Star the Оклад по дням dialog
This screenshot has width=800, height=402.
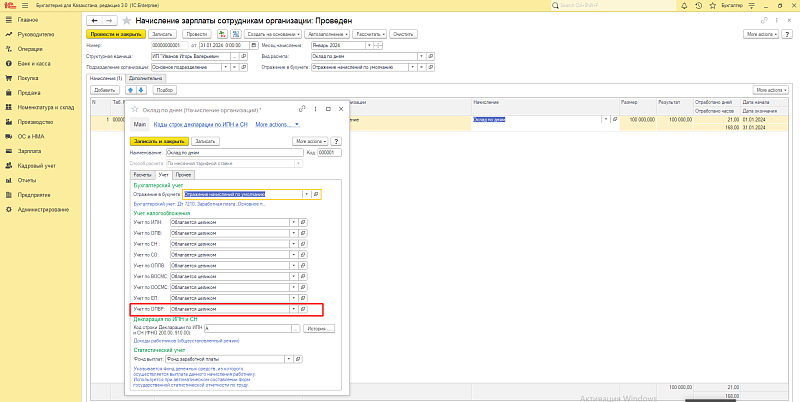tap(135, 108)
